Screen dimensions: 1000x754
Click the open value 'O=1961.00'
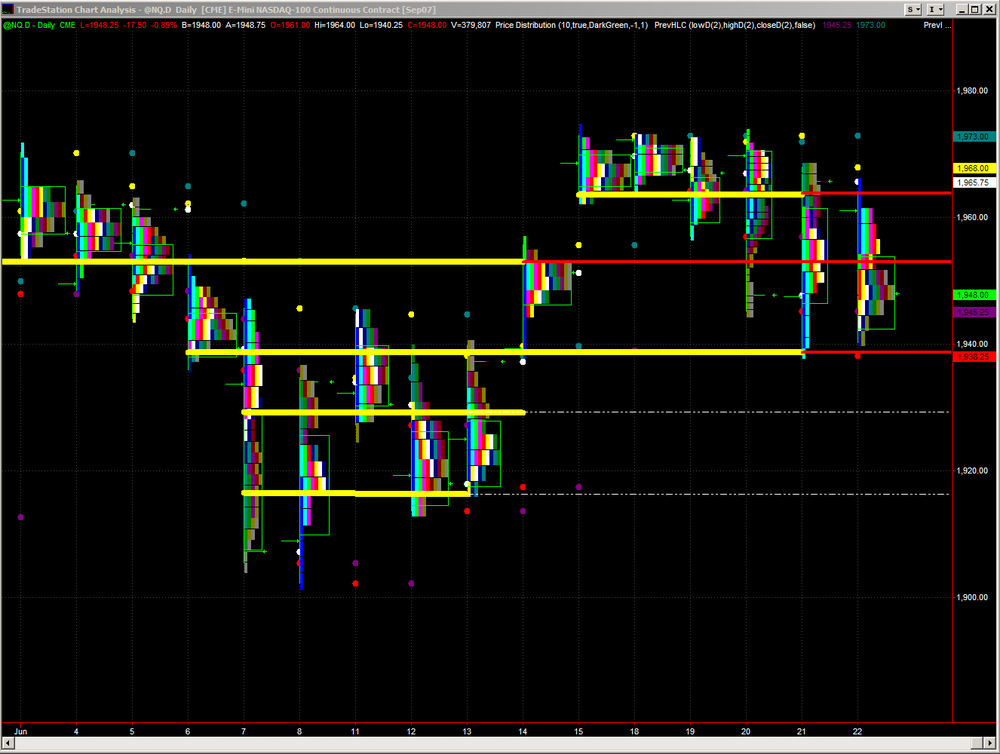(290, 26)
